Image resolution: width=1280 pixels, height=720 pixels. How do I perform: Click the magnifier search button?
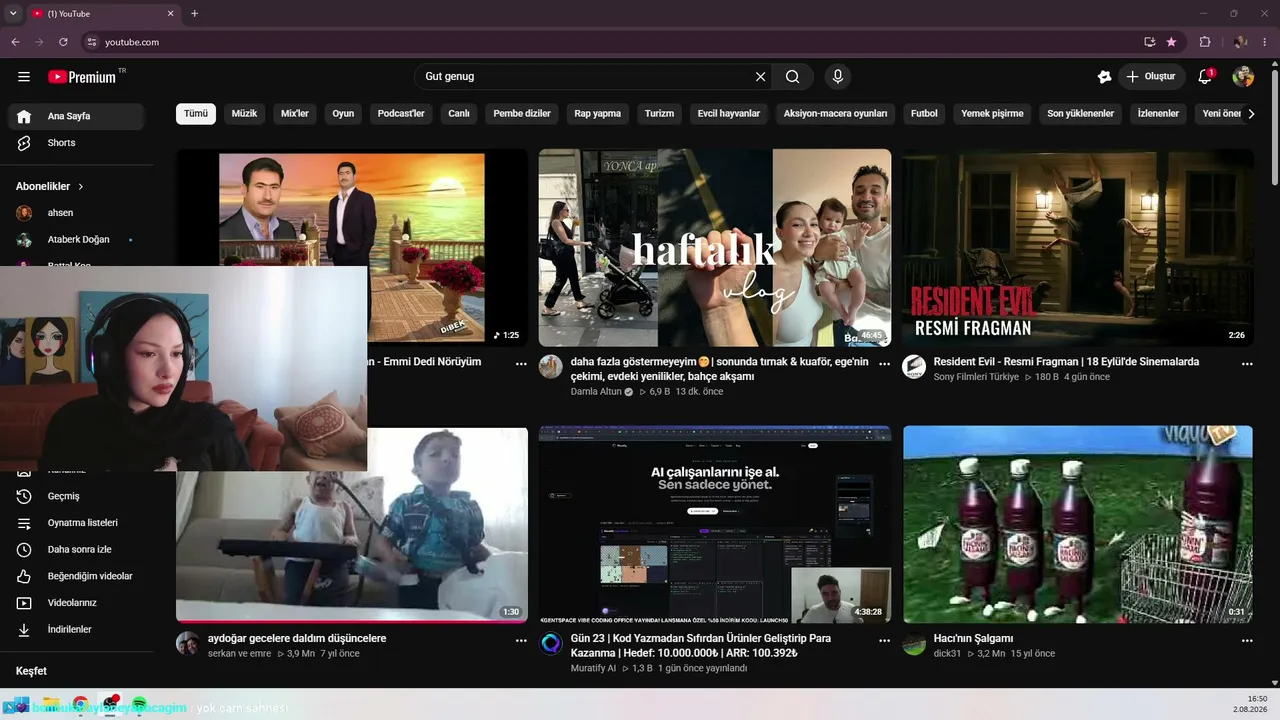[792, 77]
